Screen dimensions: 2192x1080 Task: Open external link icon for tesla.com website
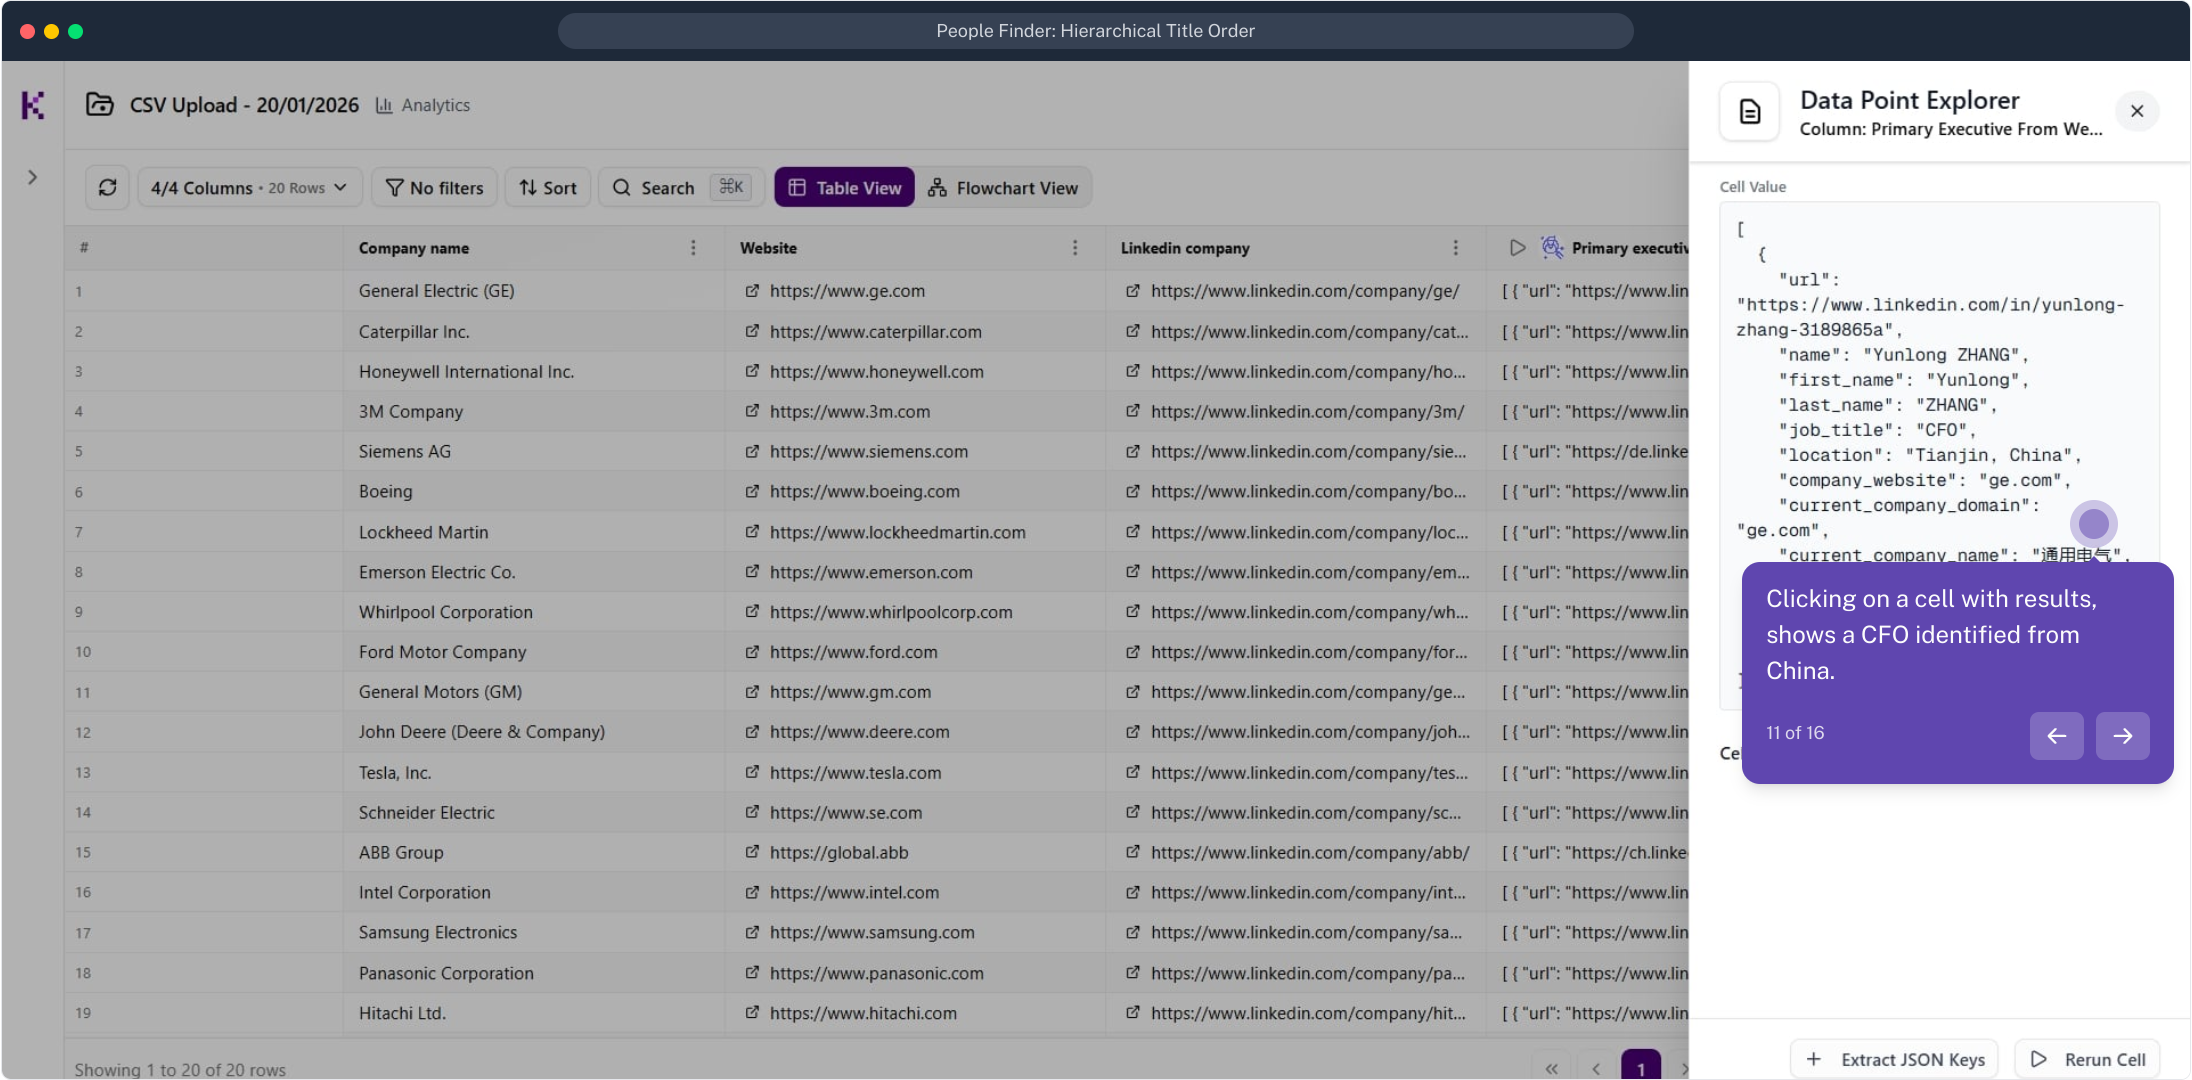pos(752,773)
